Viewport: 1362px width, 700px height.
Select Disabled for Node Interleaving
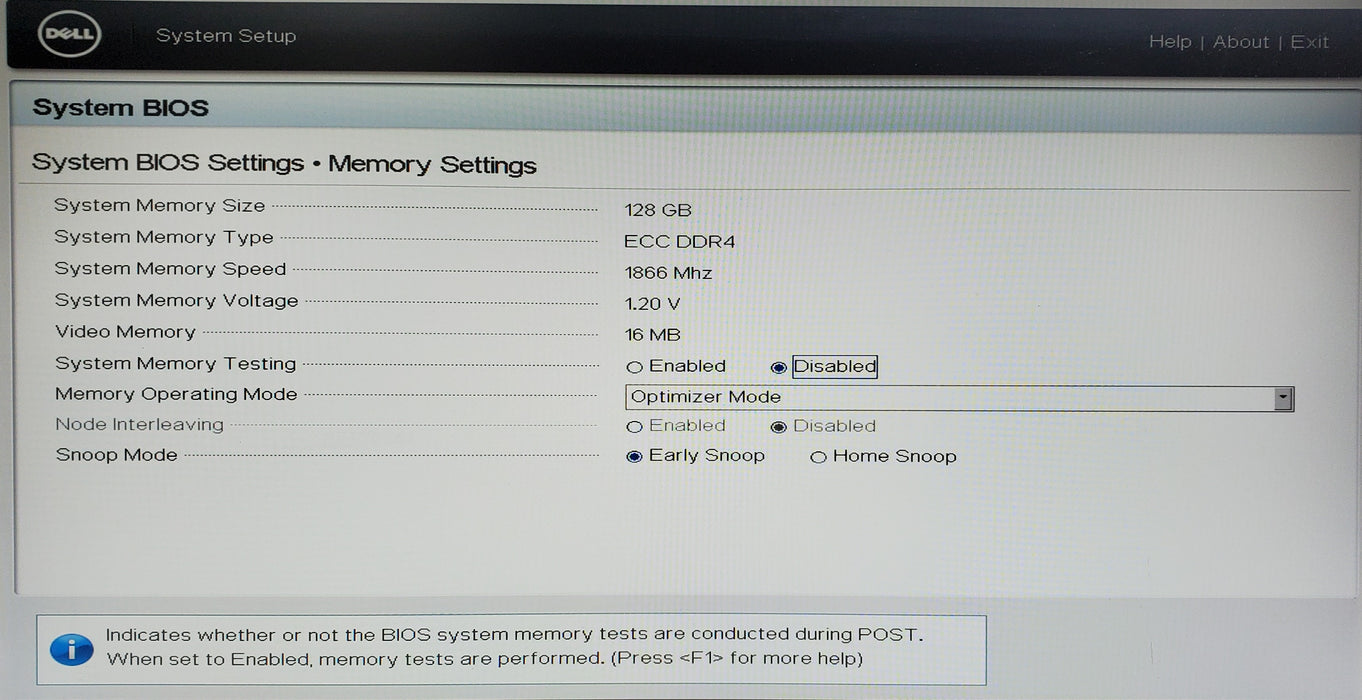pos(779,426)
